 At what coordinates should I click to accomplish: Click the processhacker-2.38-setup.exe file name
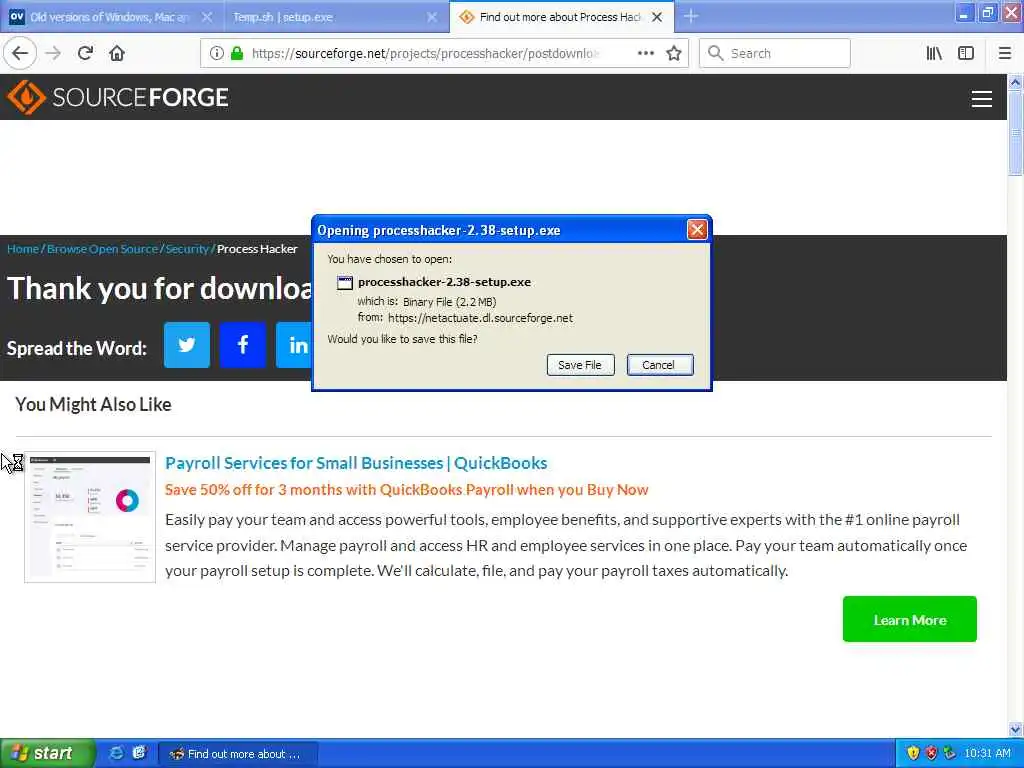coord(444,282)
